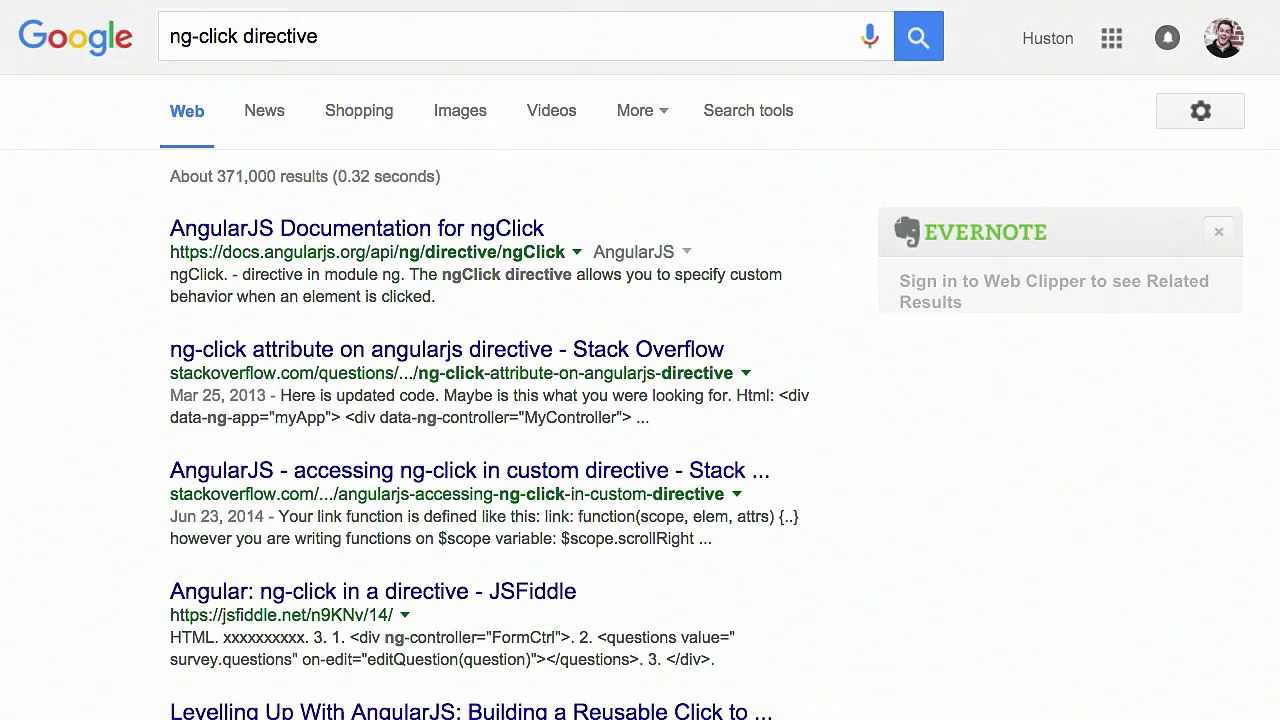Screen dimensions: 1280x720
Task: Open the account profile picture menu
Action: click(1224, 38)
